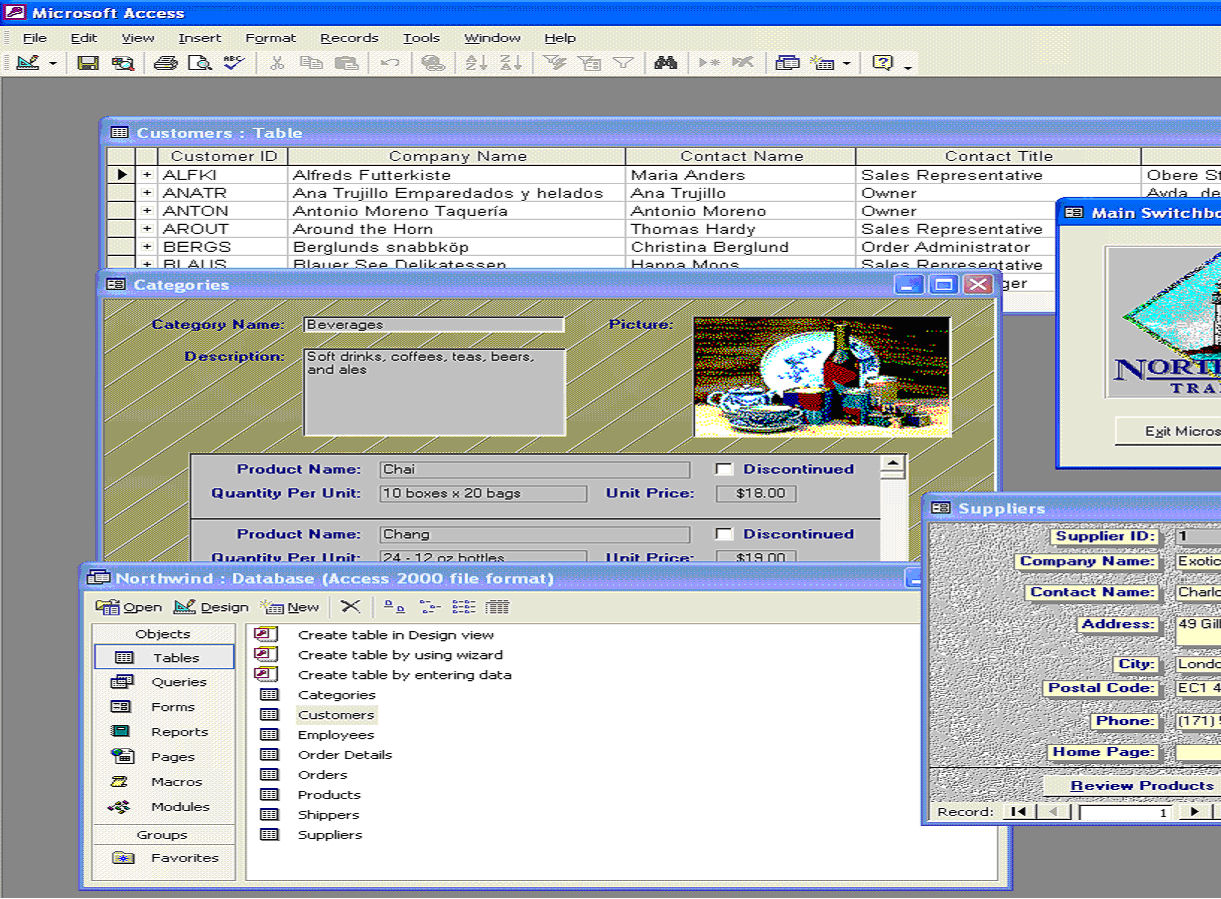Click the Search file toolbar icon
Image resolution: width=1221 pixels, height=899 pixels.
tap(123, 63)
